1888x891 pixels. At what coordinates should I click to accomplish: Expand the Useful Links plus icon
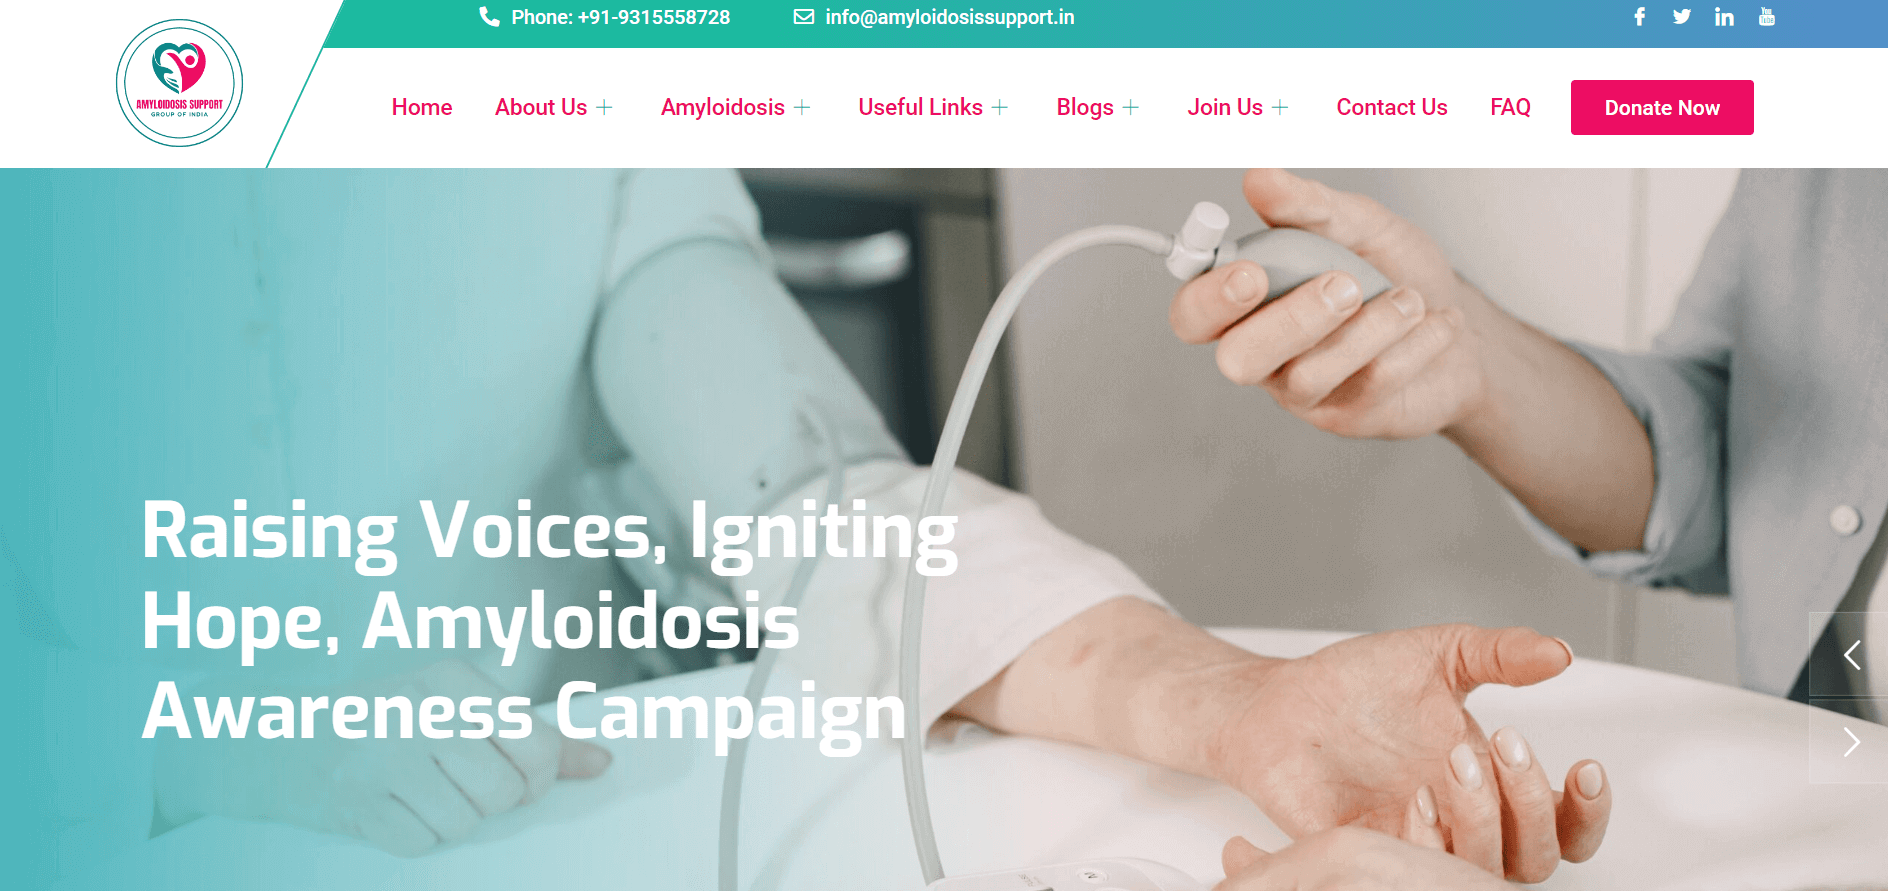1000,108
